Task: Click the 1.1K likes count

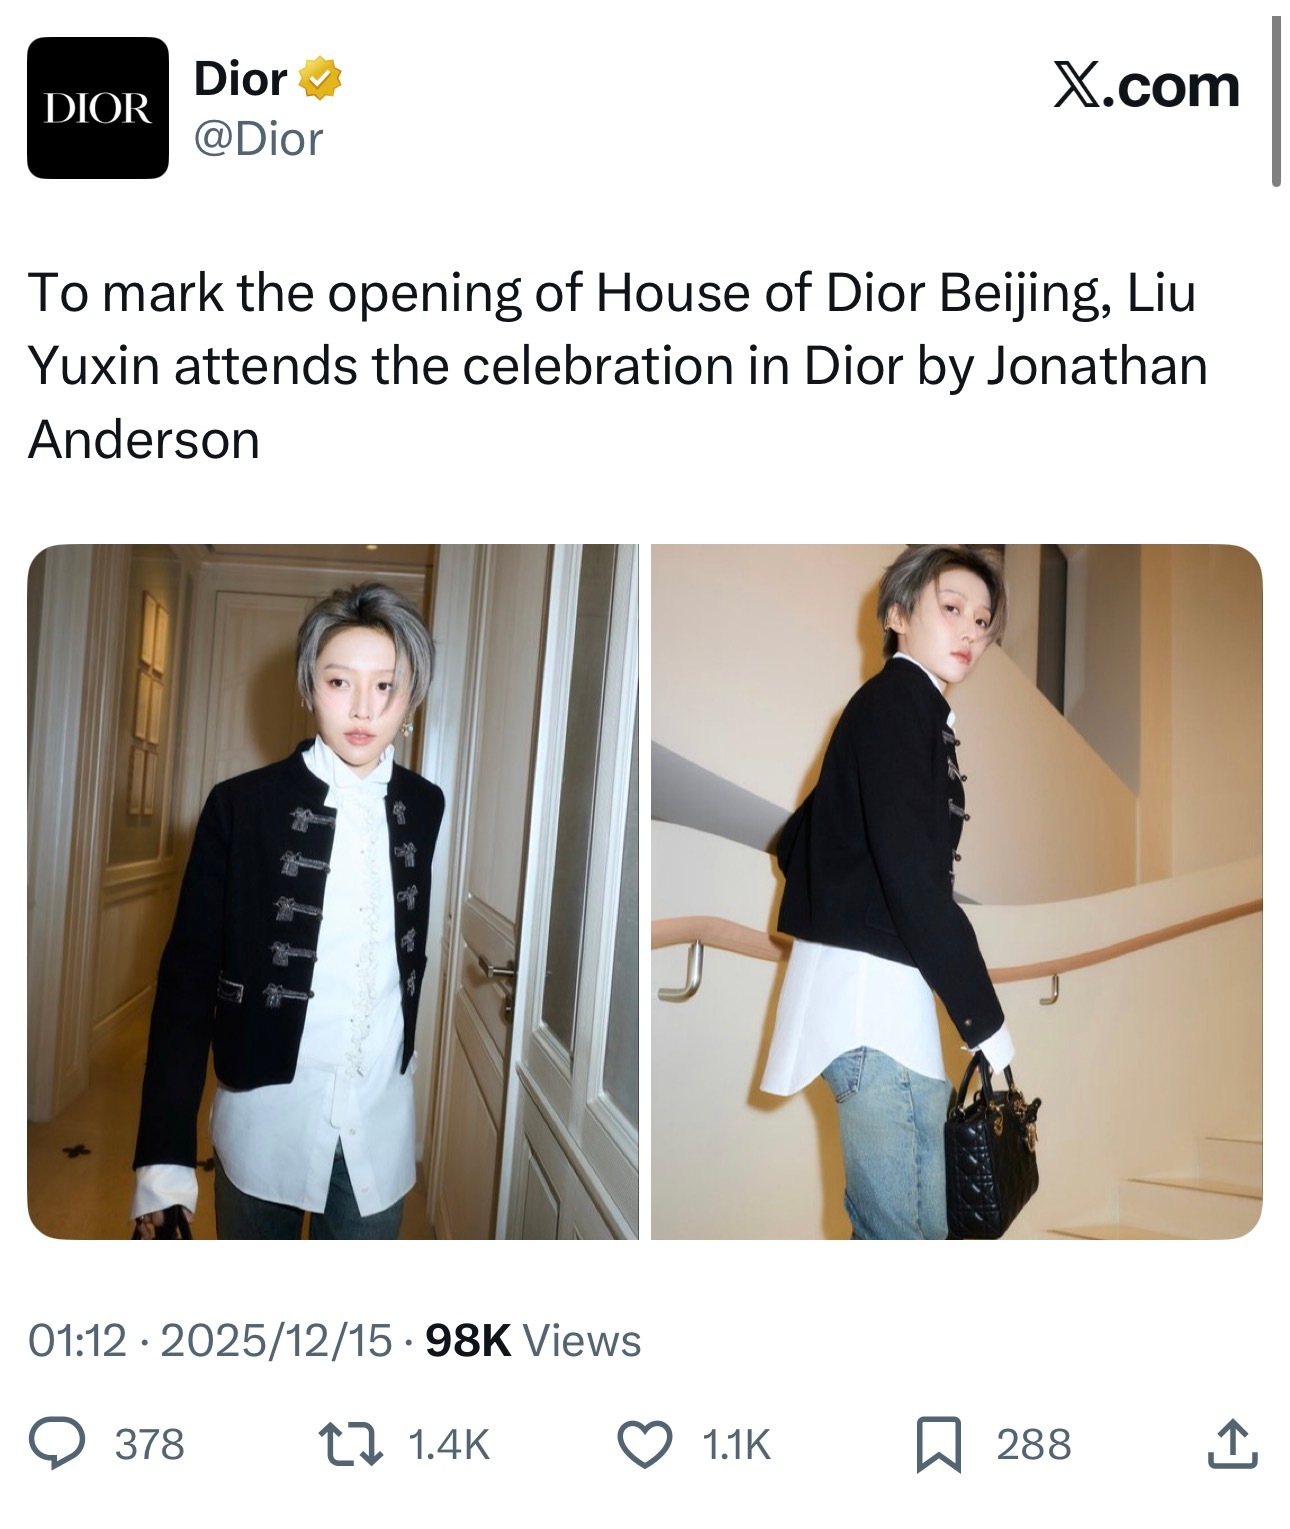Action: pos(737,1445)
